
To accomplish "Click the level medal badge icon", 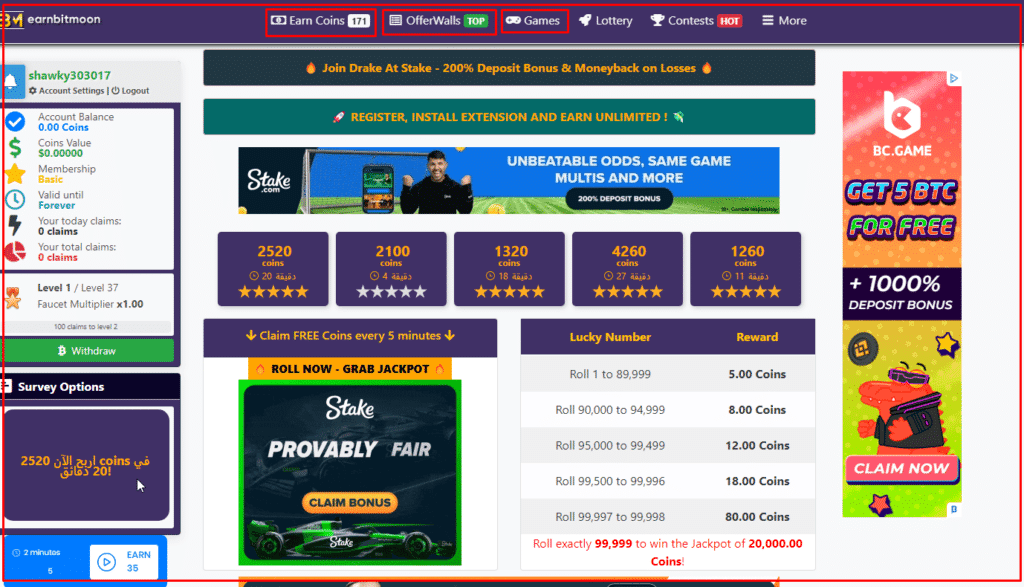I will [13, 297].
